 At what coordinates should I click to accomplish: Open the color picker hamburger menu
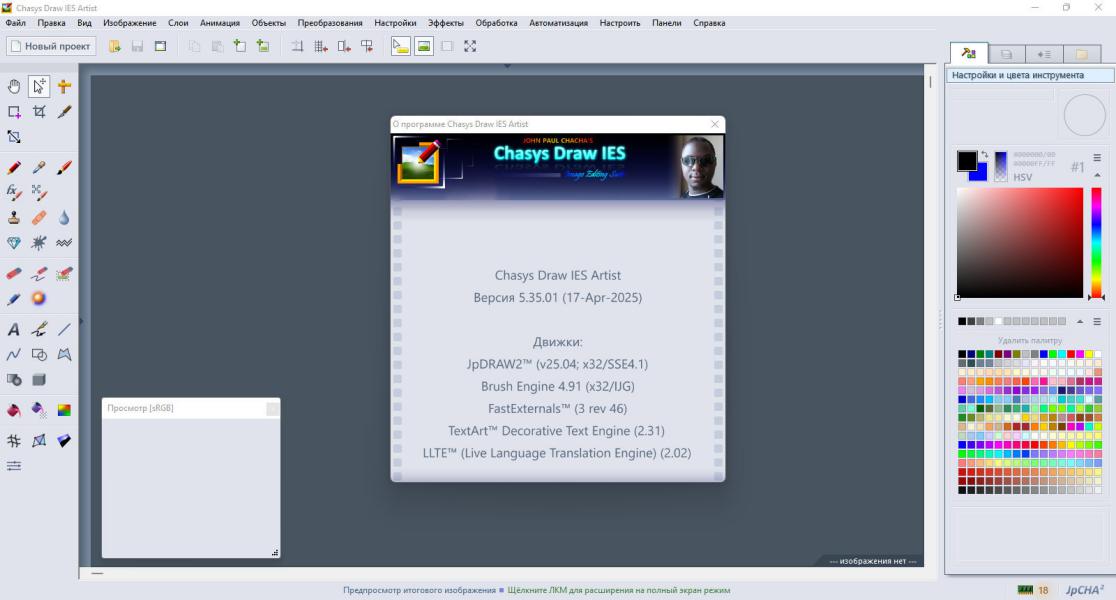pyautogui.click(x=1097, y=158)
